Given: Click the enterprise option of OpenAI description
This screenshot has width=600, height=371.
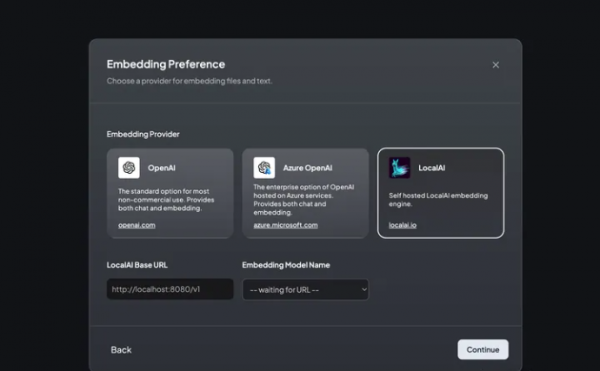Looking at the screenshot, I should pos(304,200).
